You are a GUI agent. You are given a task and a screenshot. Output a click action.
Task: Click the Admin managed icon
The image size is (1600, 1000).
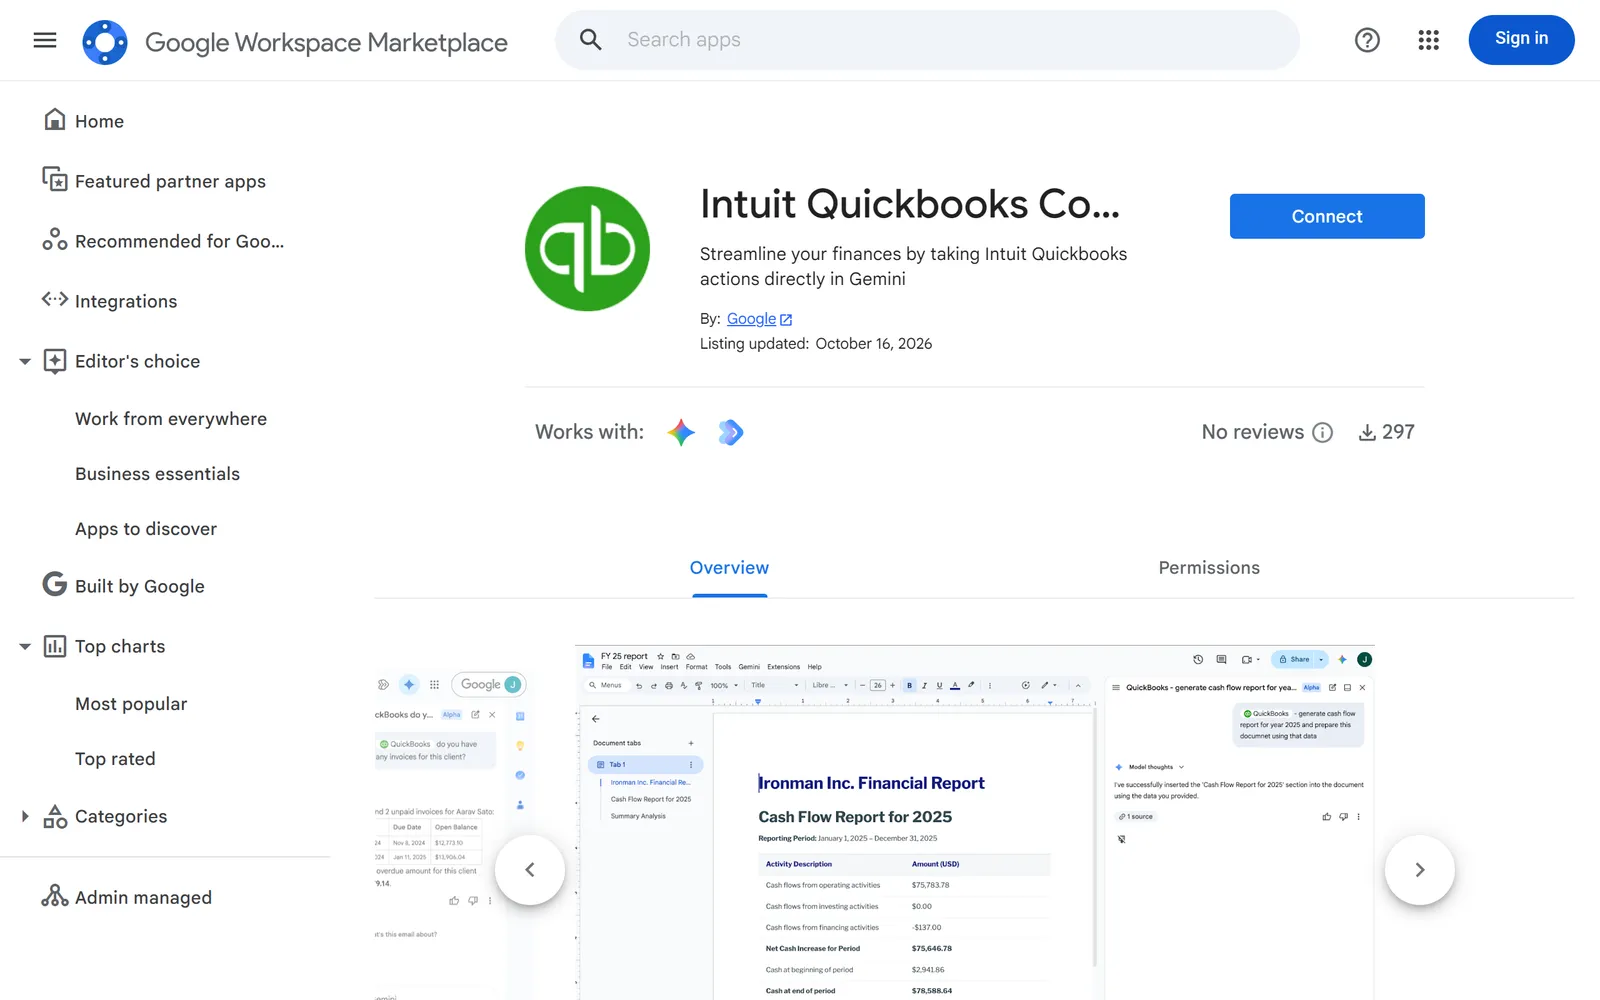55,896
